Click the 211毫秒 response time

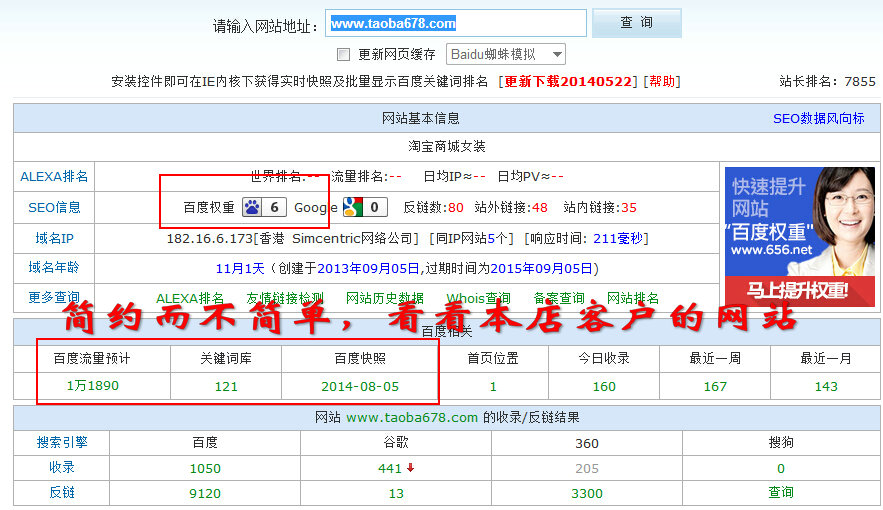click(x=618, y=239)
